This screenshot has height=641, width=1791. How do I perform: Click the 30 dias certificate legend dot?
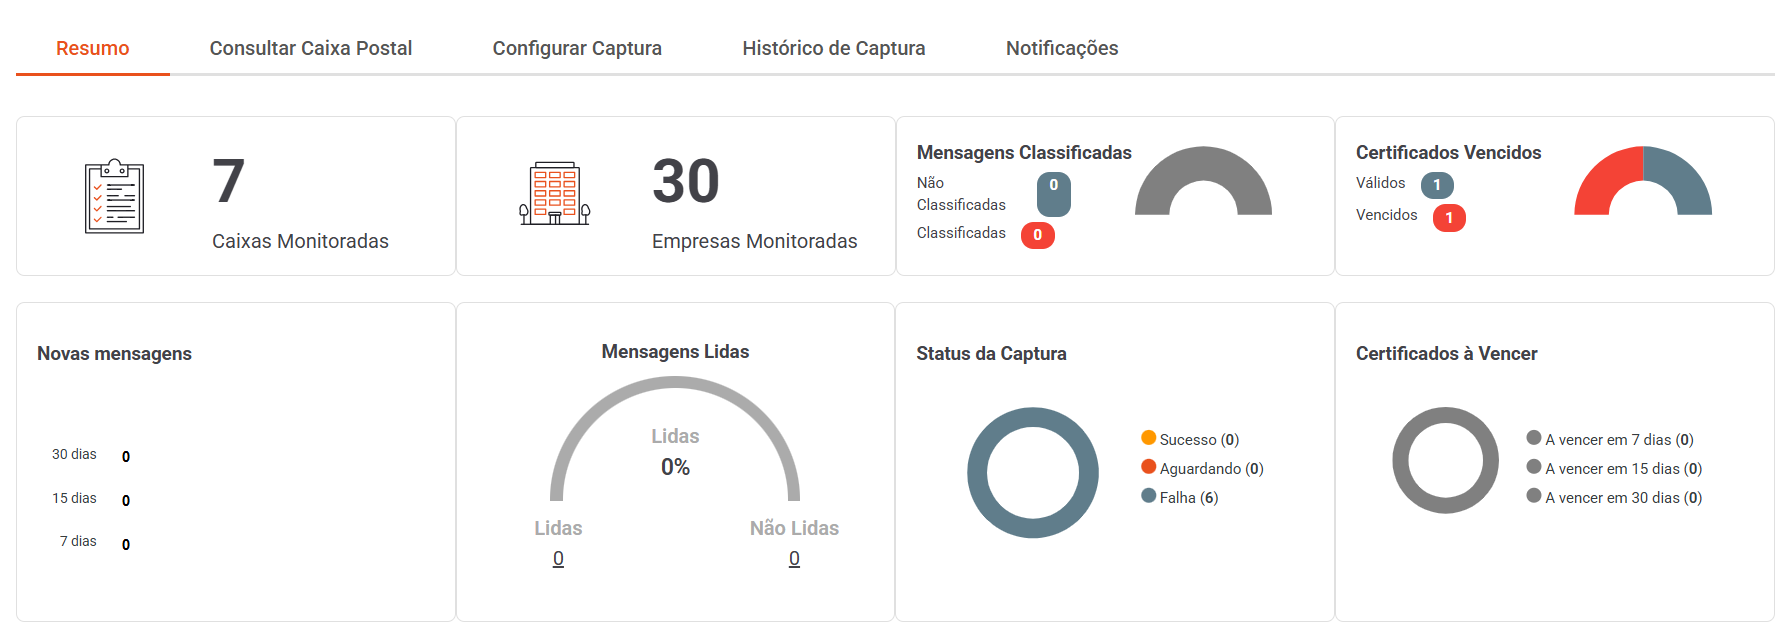coord(1534,496)
